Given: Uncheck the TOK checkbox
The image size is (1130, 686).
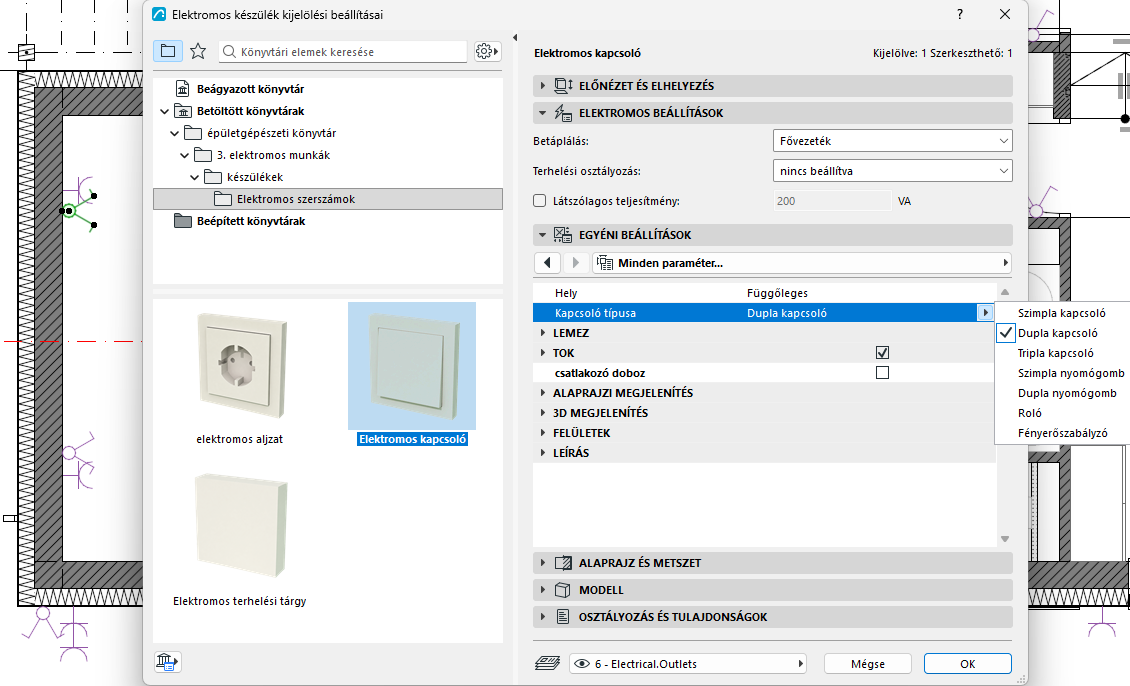Looking at the screenshot, I should [x=882, y=353].
